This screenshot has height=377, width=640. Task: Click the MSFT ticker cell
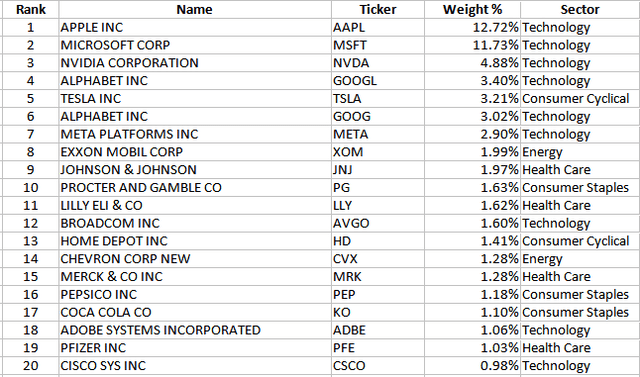[x=378, y=45]
